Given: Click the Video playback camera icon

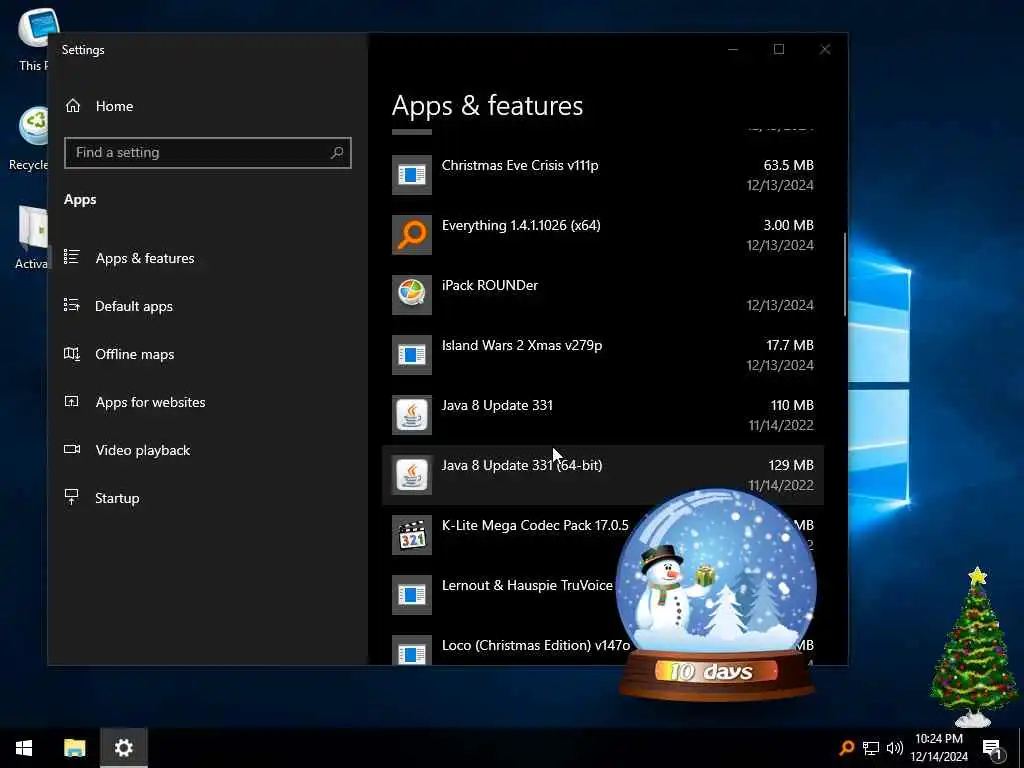Looking at the screenshot, I should [x=72, y=449].
